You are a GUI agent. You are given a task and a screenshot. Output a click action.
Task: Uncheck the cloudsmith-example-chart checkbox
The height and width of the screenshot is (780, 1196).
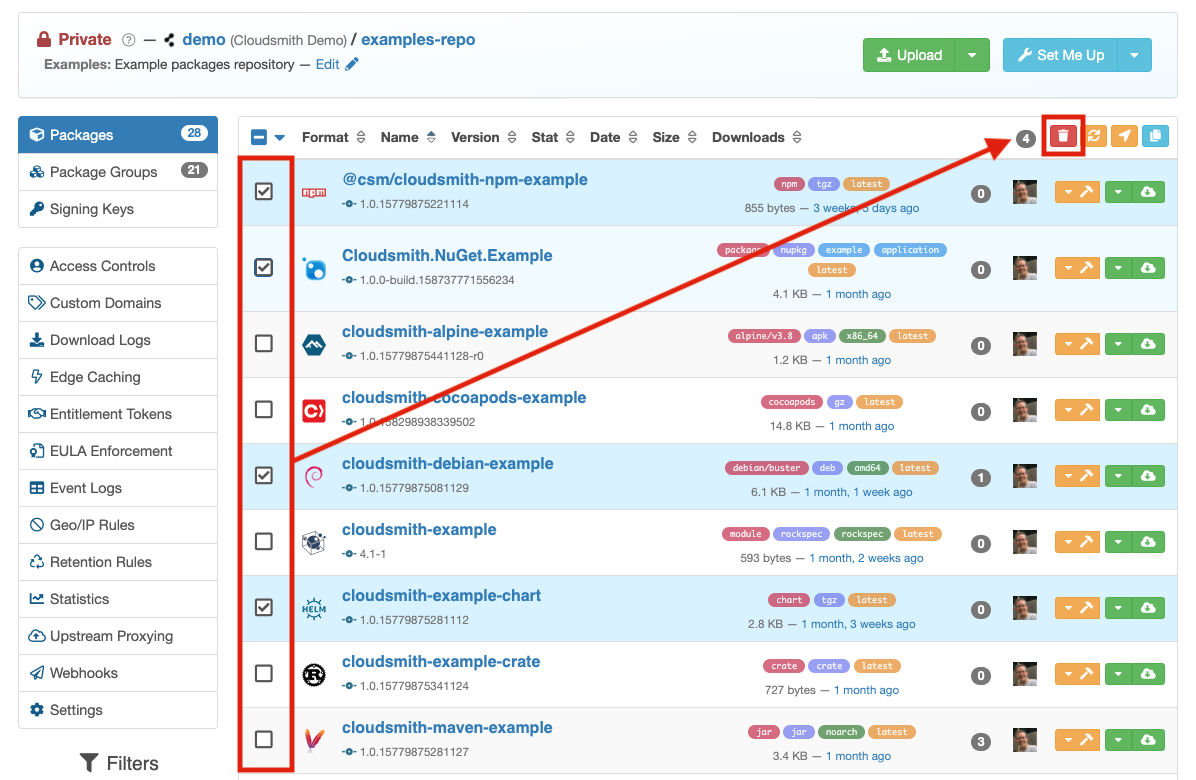[x=264, y=608]
